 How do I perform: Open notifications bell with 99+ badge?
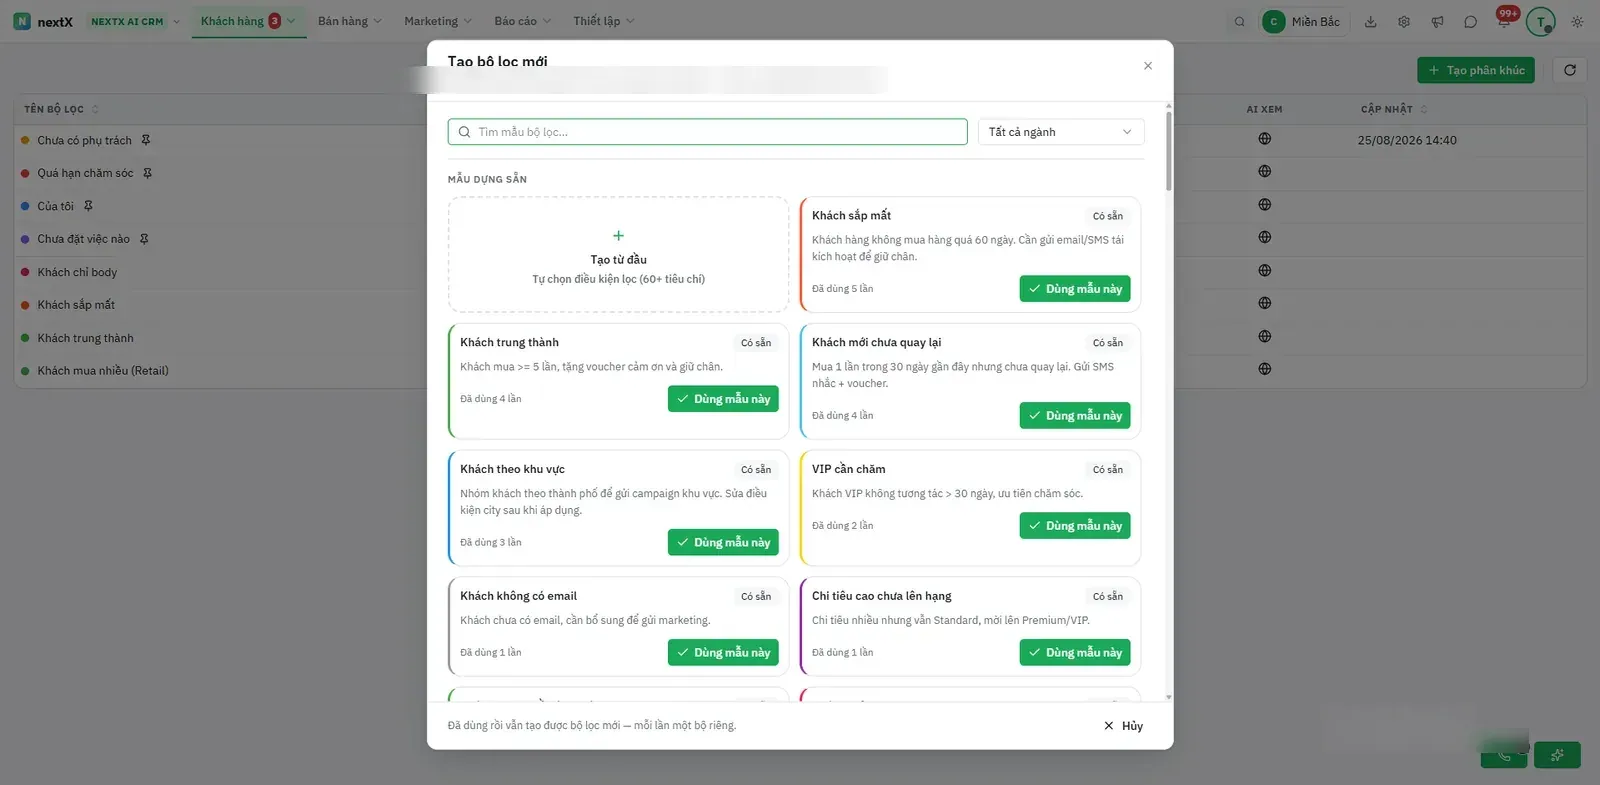coord(1505,19)
